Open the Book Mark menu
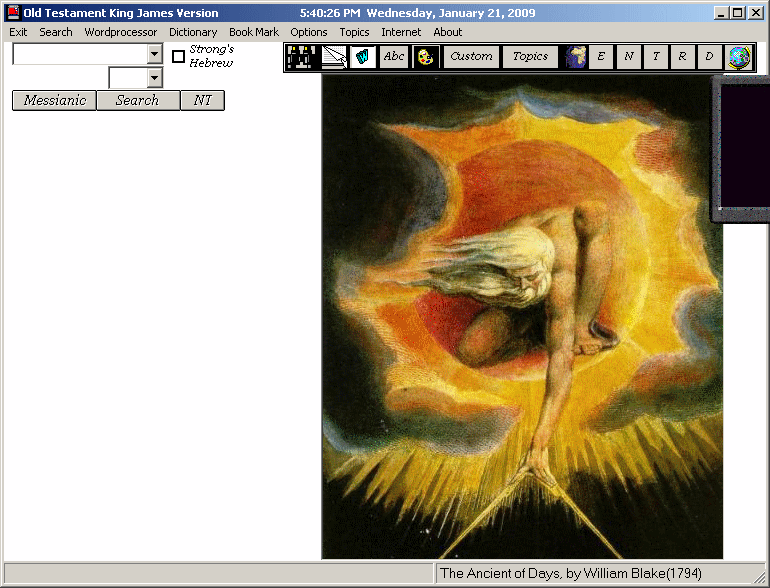 (x=254, y=32)
